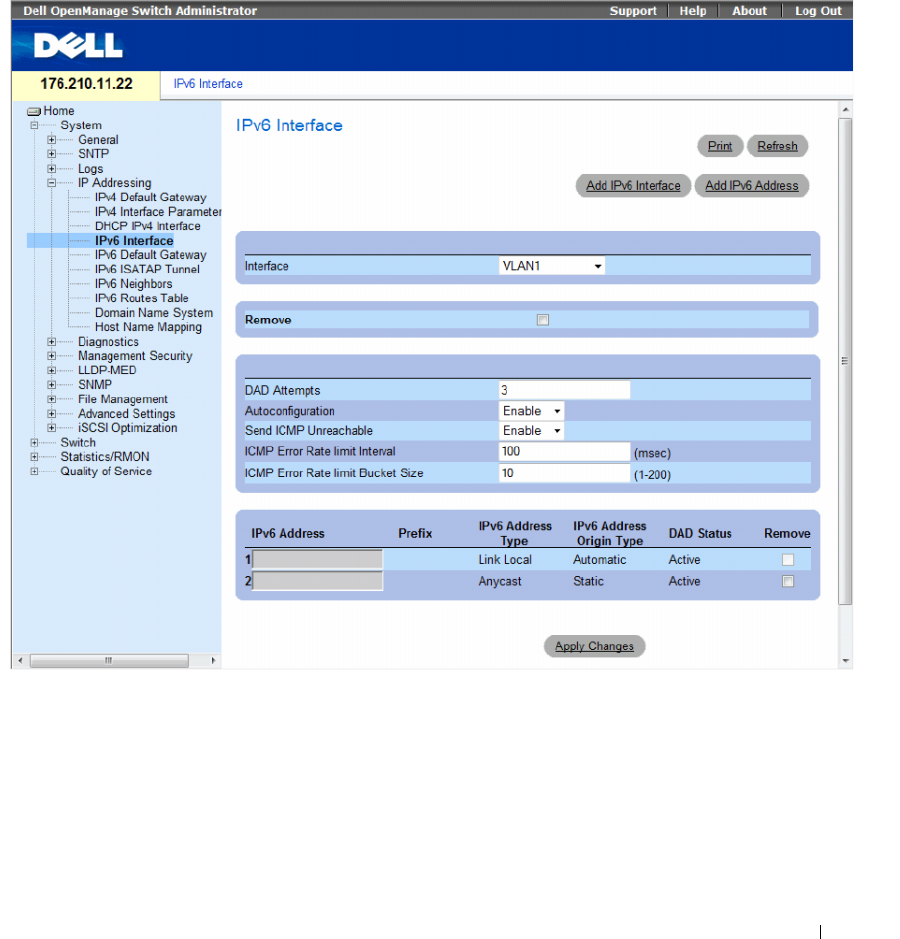Click the IPv6 Interface breadcrumb tab
900x939 pixels.
coord(208,84)
